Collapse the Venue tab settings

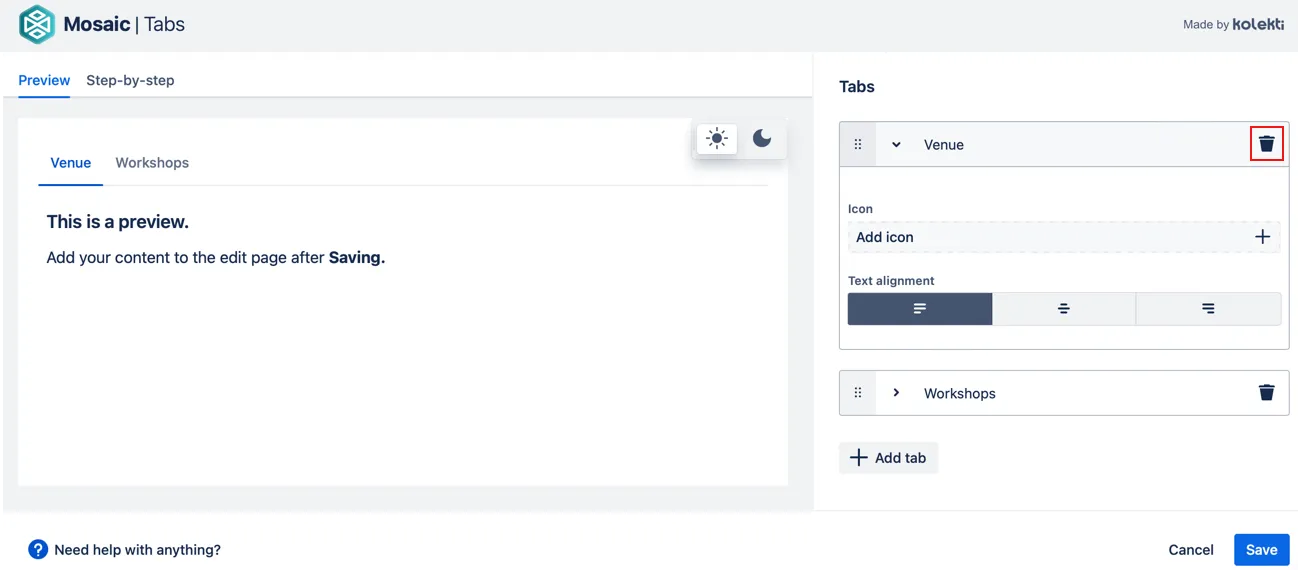tap(896, 144)
